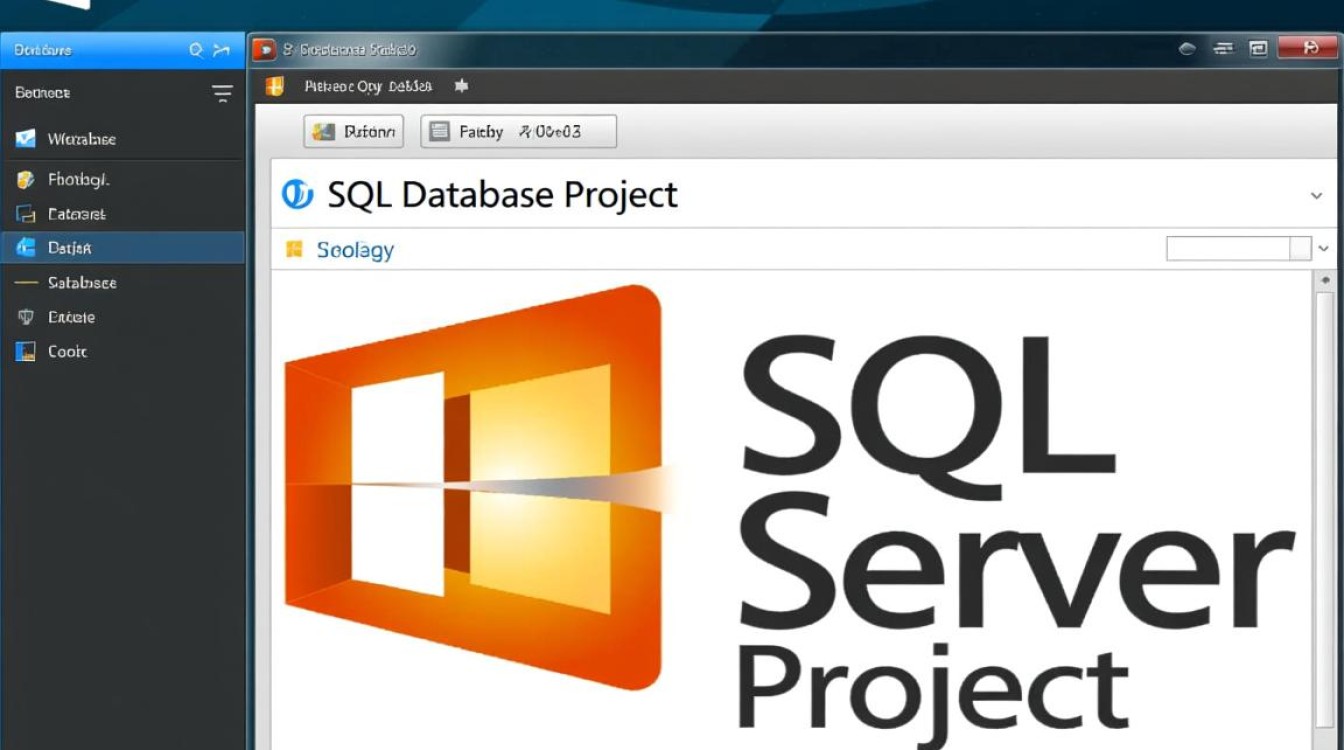The height and width of the screenshot is (750, 1344).
Task: Open the filter lines icon in sidebar
Action: (222, 93)
